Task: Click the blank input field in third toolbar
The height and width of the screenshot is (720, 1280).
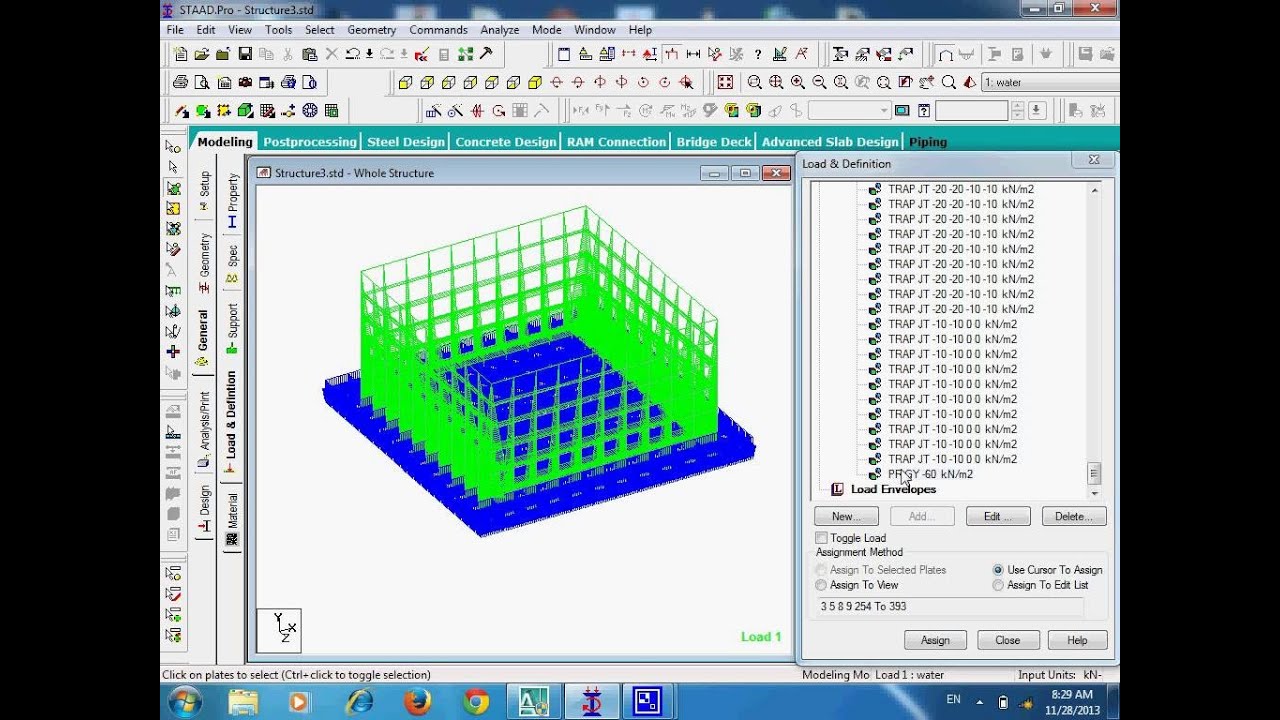Action: point(972,111)
